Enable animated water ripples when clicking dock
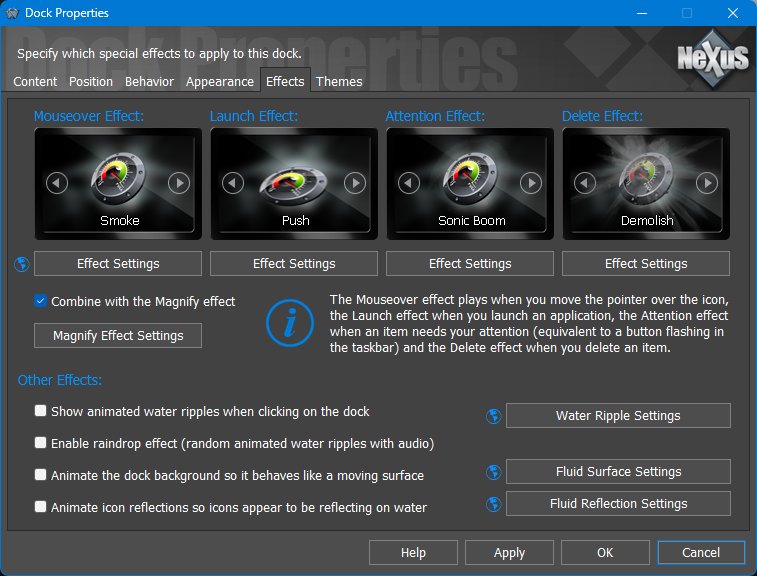Screen dimensions: 757x576 tap(41, 411)
